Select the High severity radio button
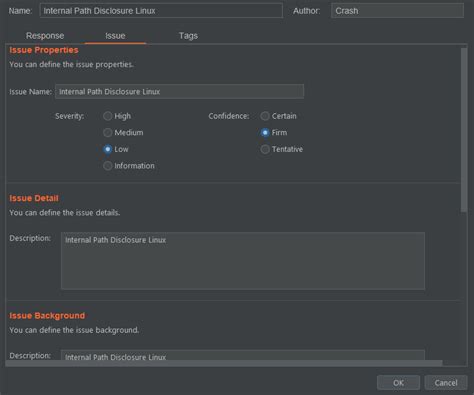 [107, 116]
